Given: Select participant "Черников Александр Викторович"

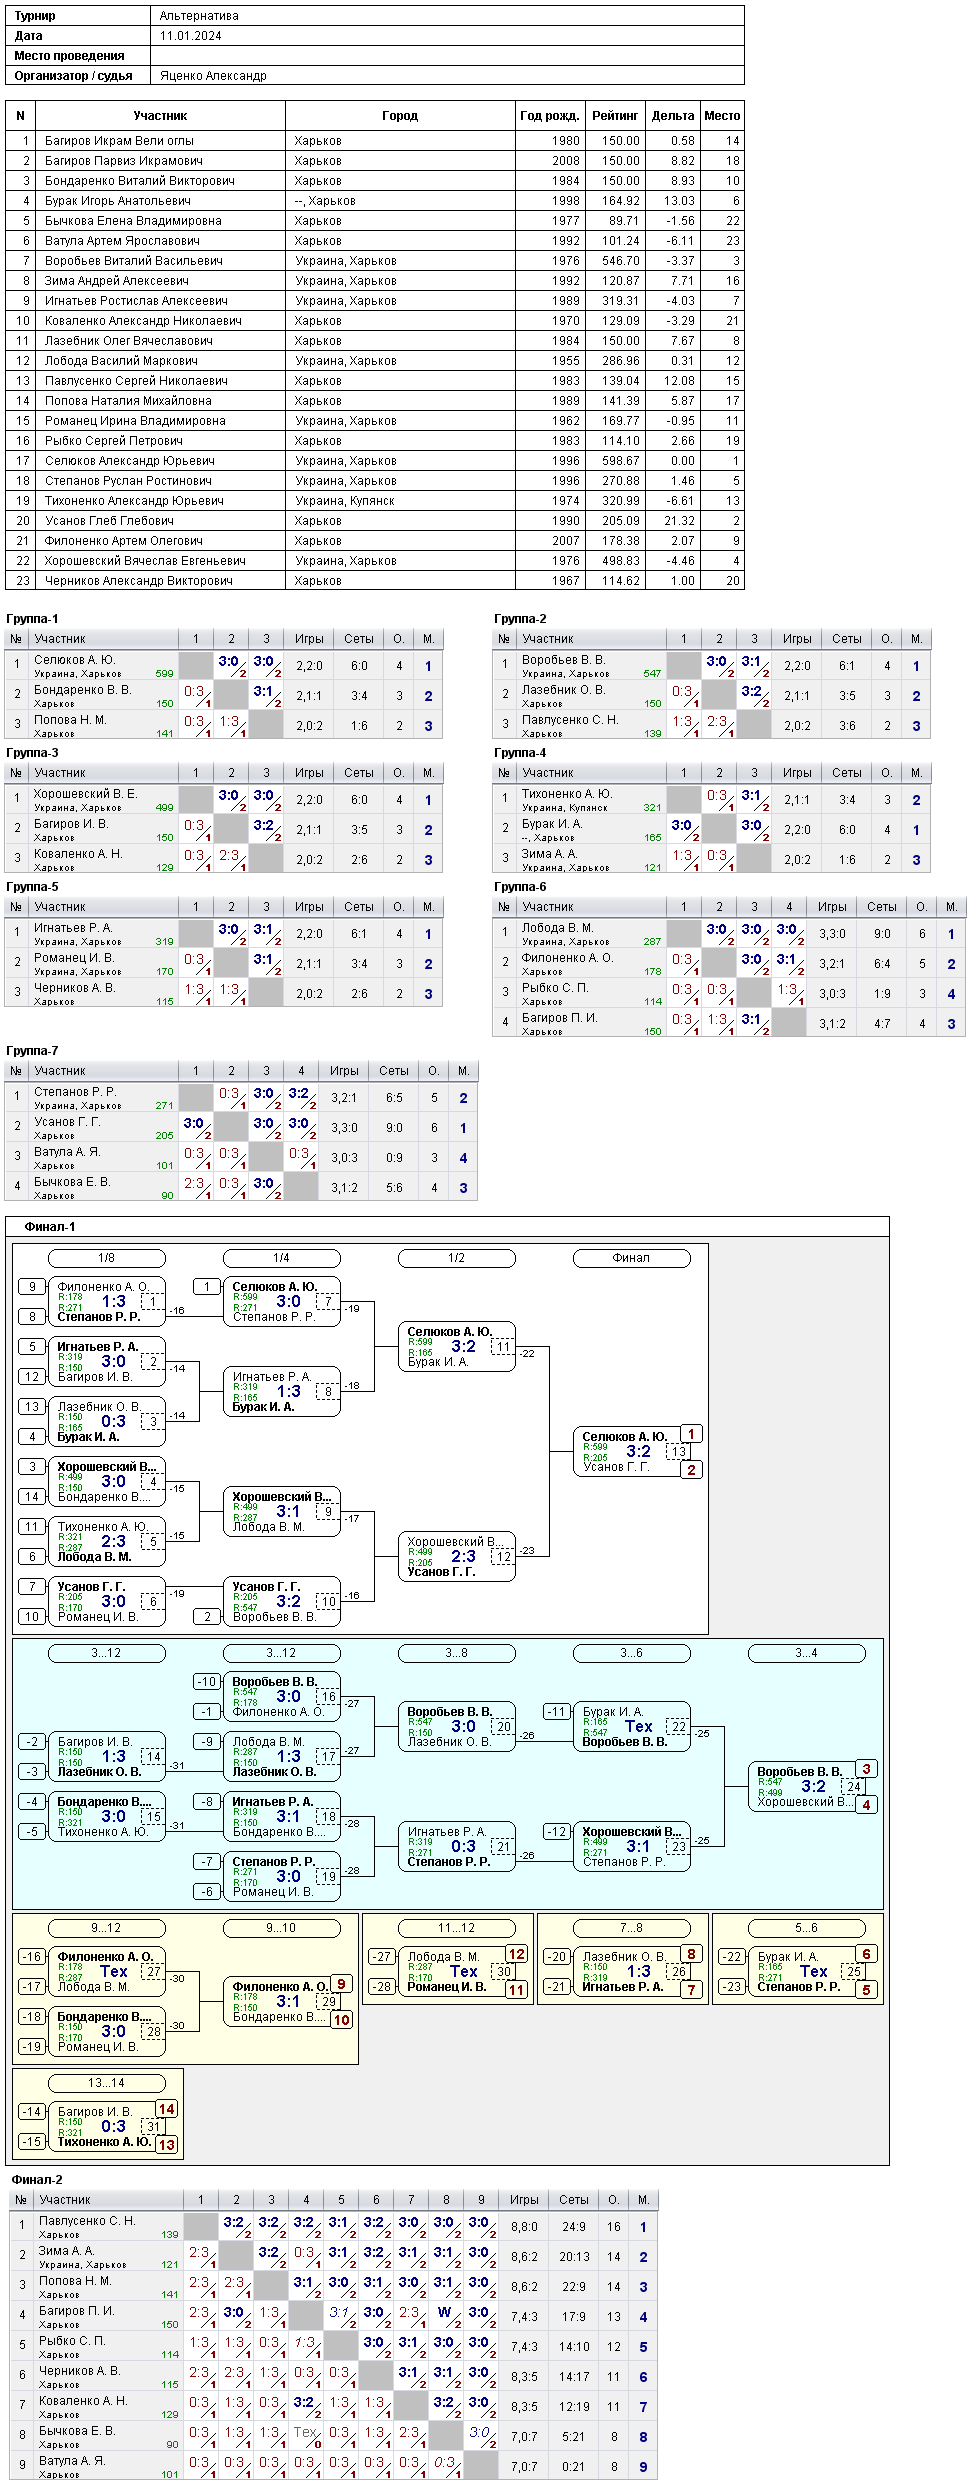Looking at the screenshot, I should (139, 581).
